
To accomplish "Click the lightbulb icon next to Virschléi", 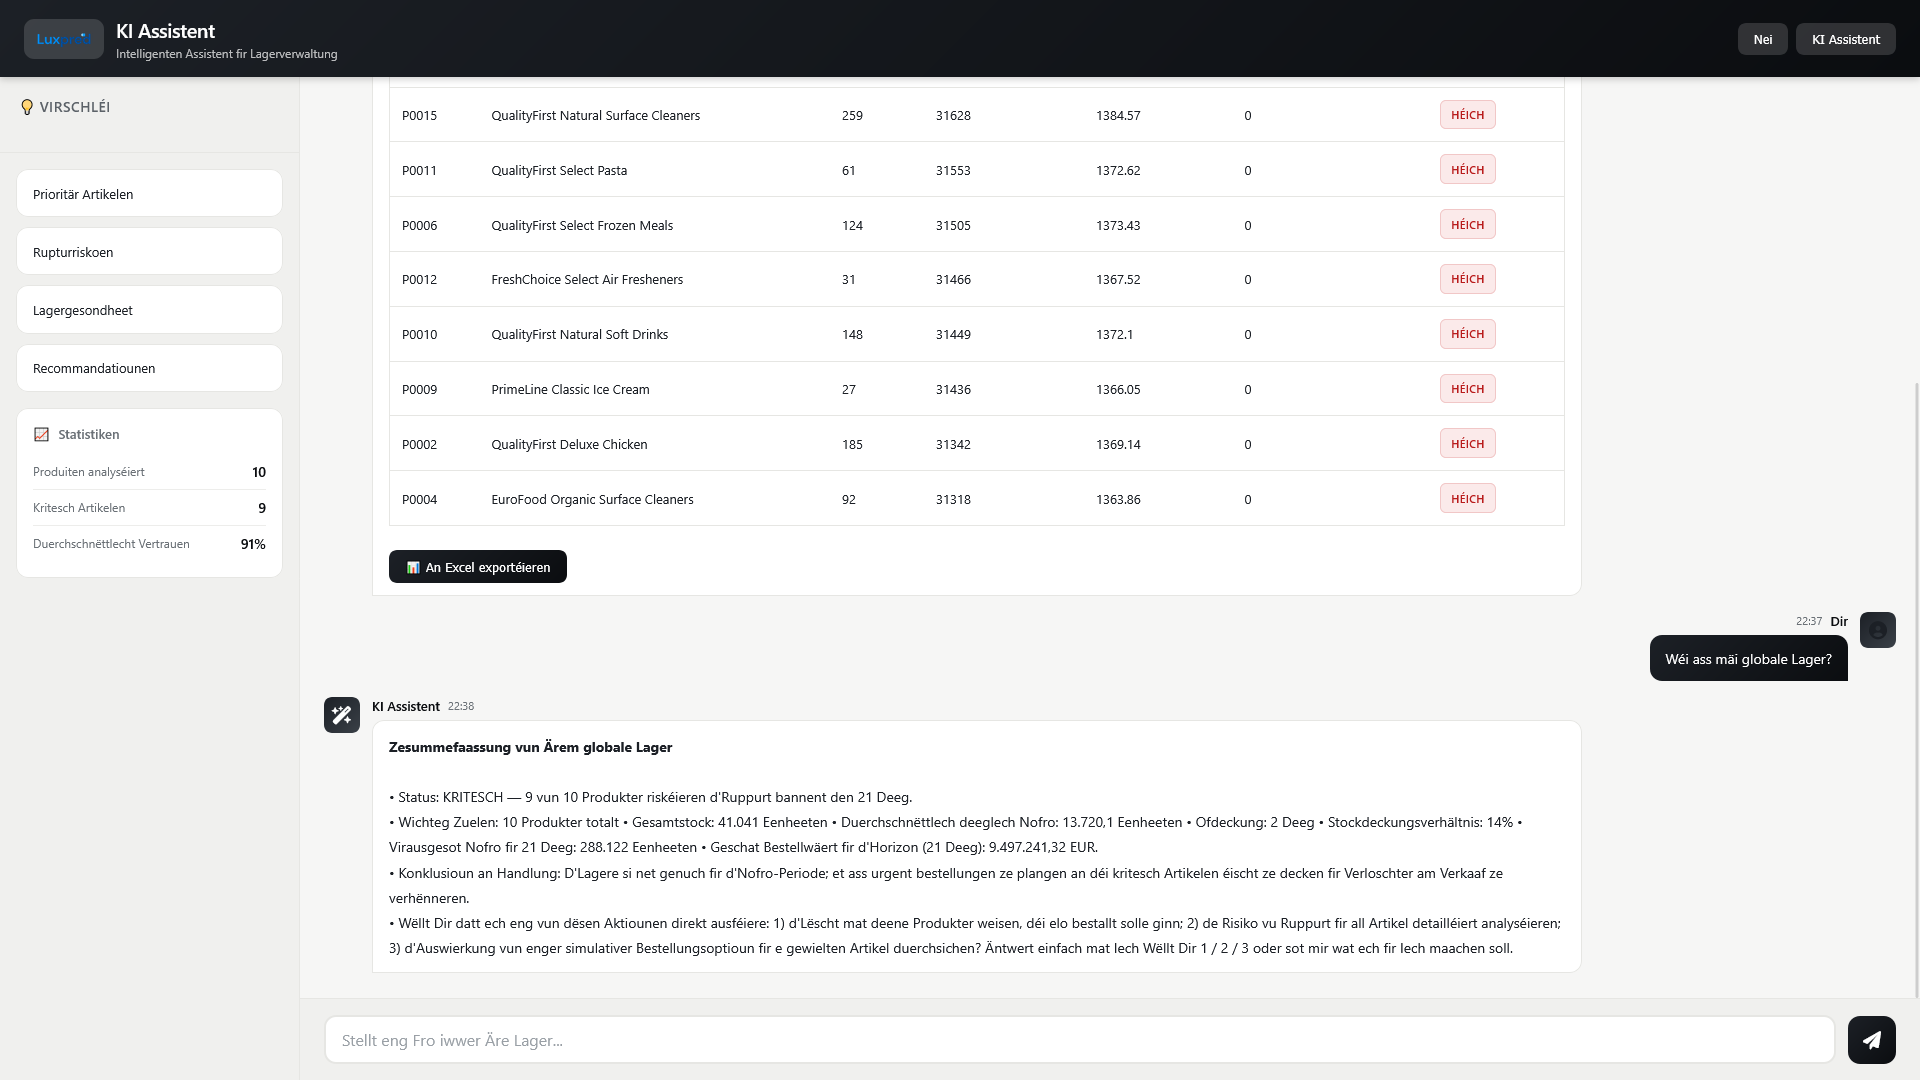I will pyautogui.click(x=27, y=107).
